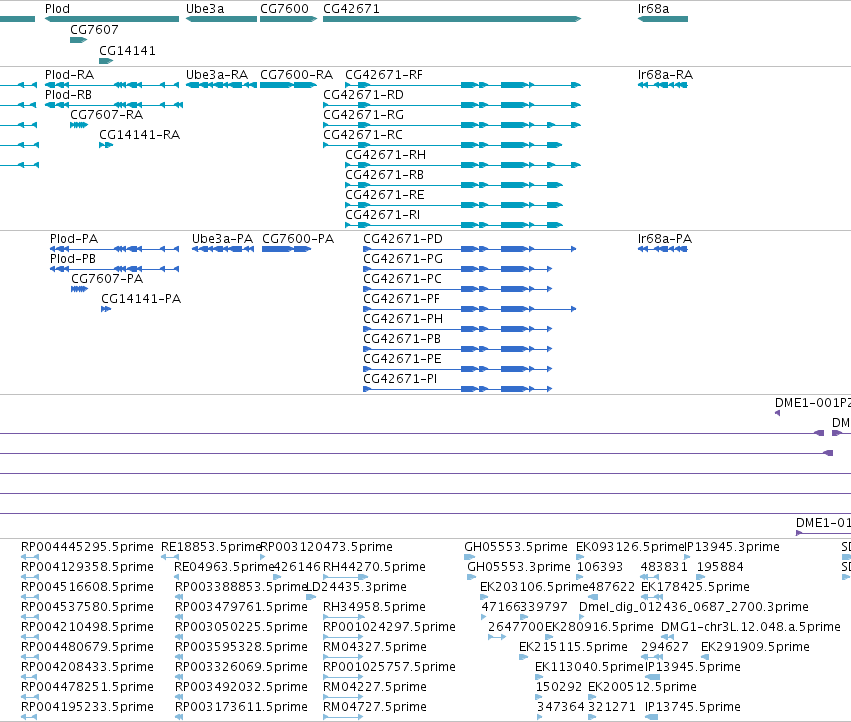The height and width of the screenshot is (722, 851).
Task: Click EST LD24435.3prime
Action: tap(356, 587)
